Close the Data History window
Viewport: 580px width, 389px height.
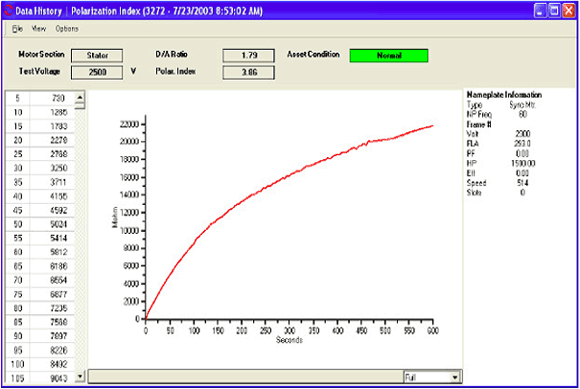(568, 10)
